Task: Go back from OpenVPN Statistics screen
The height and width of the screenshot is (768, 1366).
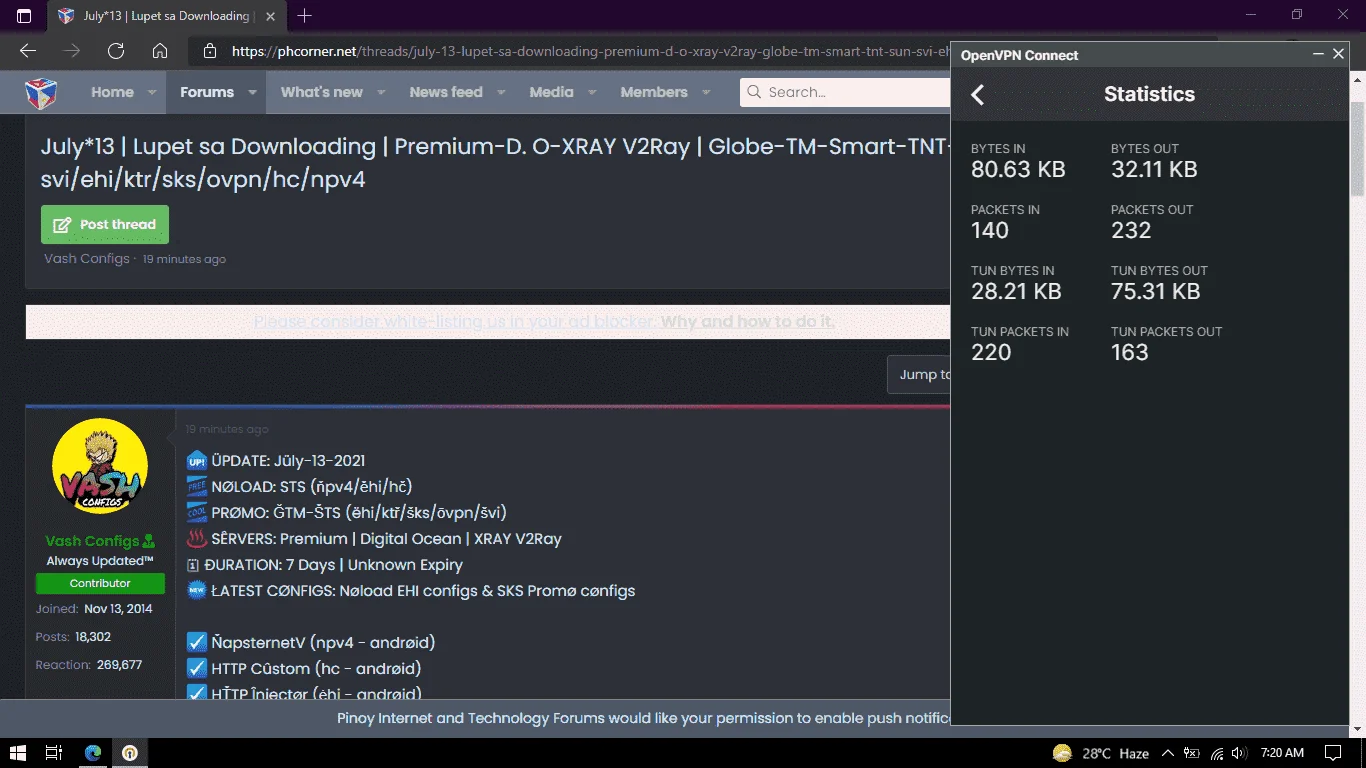Action: point(978,94)
